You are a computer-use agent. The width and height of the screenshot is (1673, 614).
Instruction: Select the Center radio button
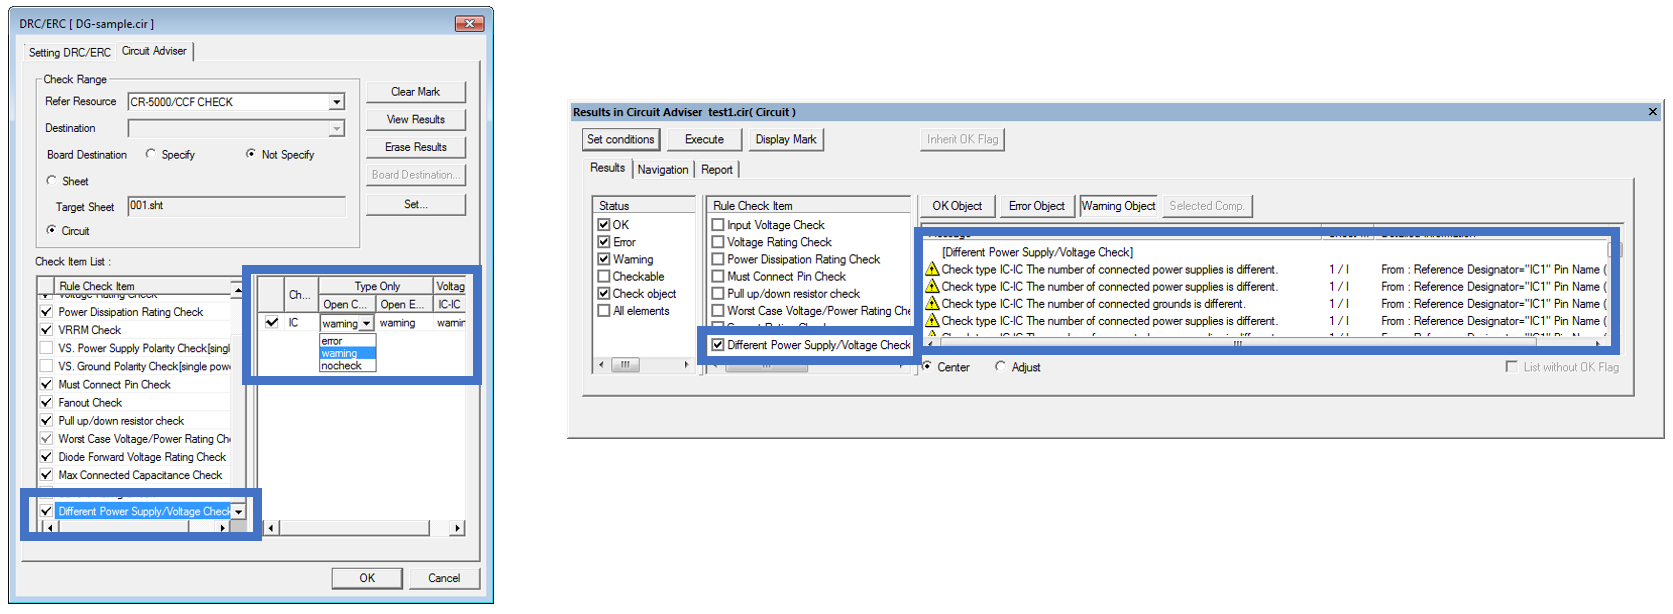pyautogui.click(x=927, y=367)
